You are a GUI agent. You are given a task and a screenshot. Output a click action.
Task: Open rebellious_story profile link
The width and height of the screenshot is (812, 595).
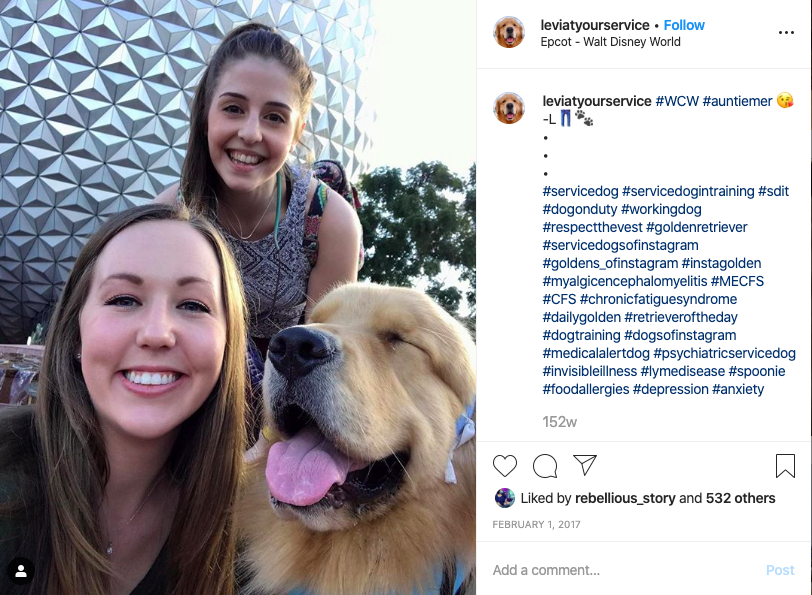coord(625,498)
